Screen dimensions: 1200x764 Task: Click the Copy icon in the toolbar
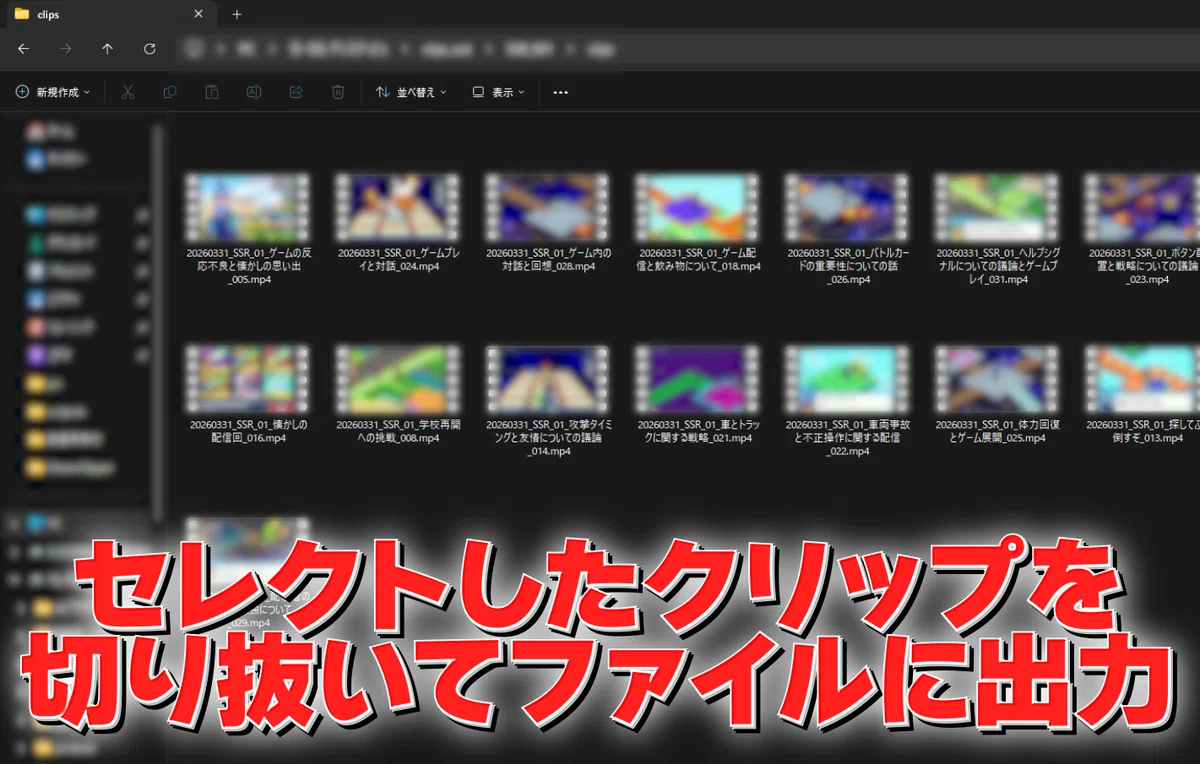170,92
